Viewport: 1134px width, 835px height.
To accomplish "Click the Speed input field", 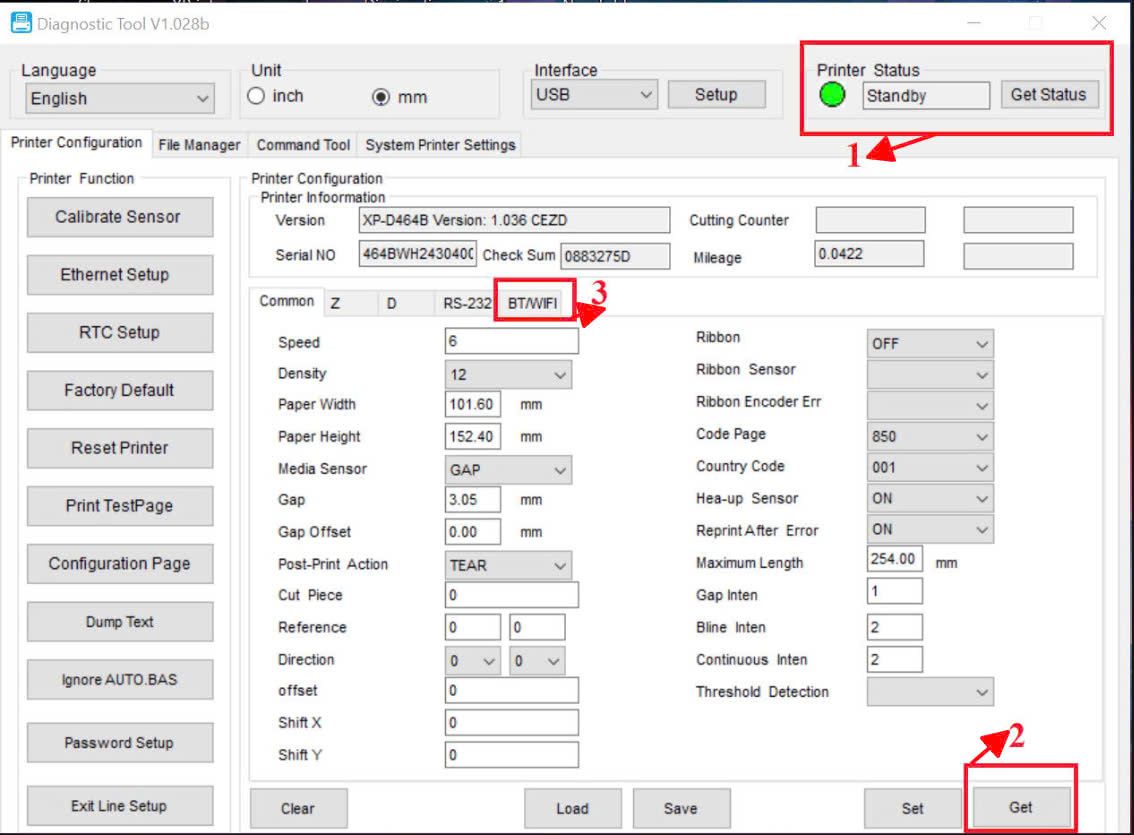I will tap(511, 341).
